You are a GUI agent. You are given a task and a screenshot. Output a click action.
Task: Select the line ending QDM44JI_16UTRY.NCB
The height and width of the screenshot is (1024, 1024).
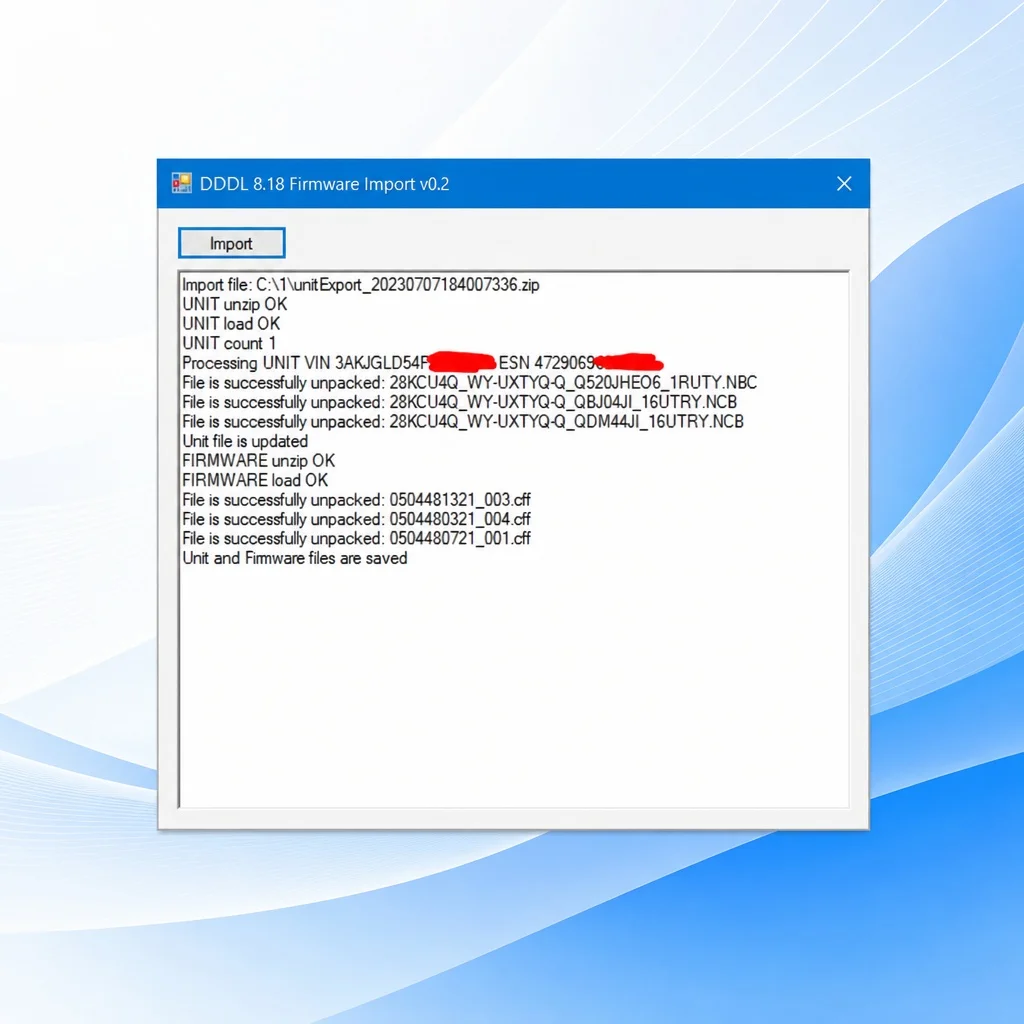pyautogui.click(x=462, y=421)
